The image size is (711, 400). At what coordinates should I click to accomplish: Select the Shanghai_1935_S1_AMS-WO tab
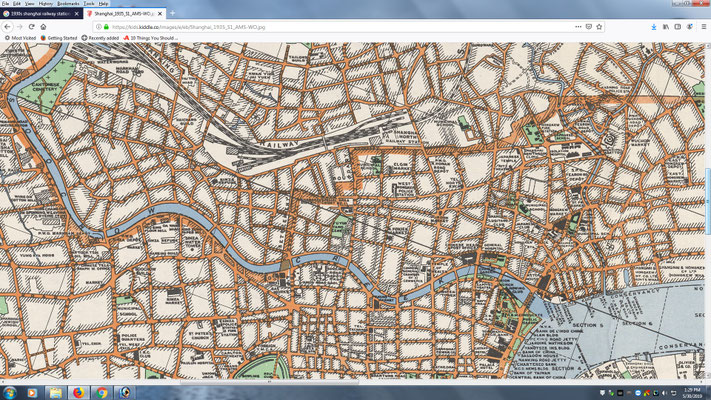pos(123,14)
